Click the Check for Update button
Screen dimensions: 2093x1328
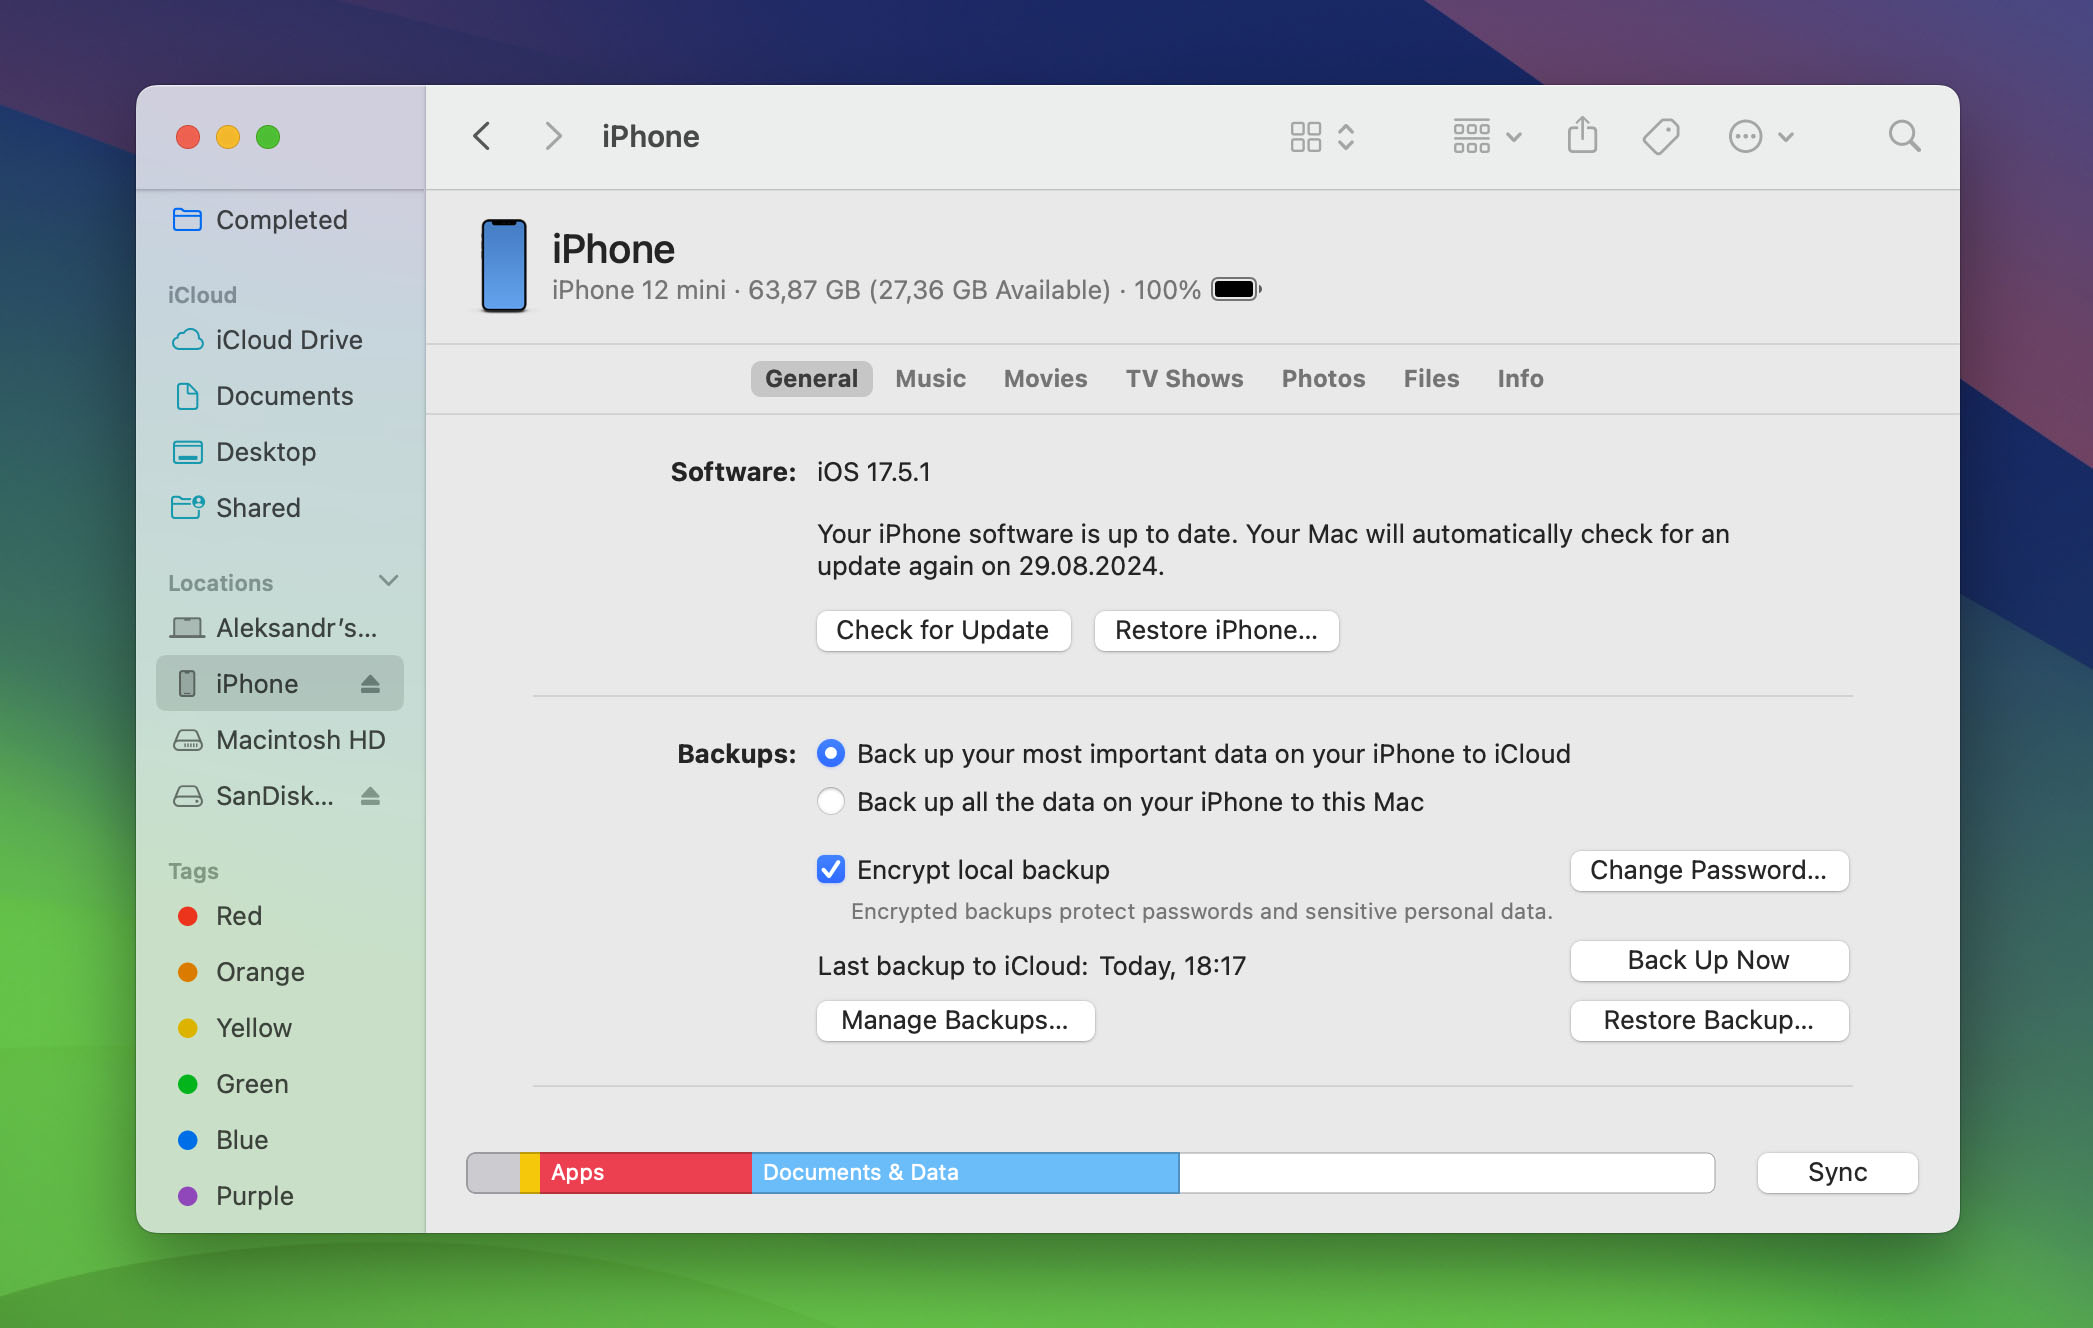pos(943,628)
